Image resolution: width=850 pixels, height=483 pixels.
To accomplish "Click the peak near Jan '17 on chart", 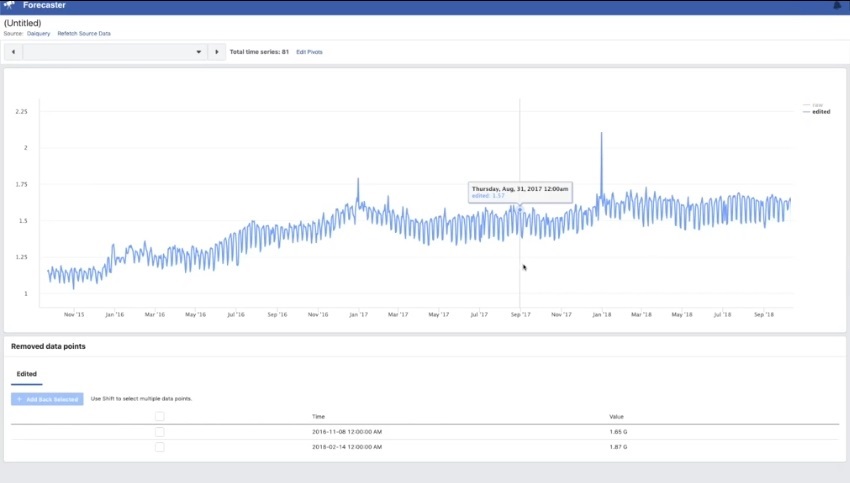I will click(x=358, y=180).
